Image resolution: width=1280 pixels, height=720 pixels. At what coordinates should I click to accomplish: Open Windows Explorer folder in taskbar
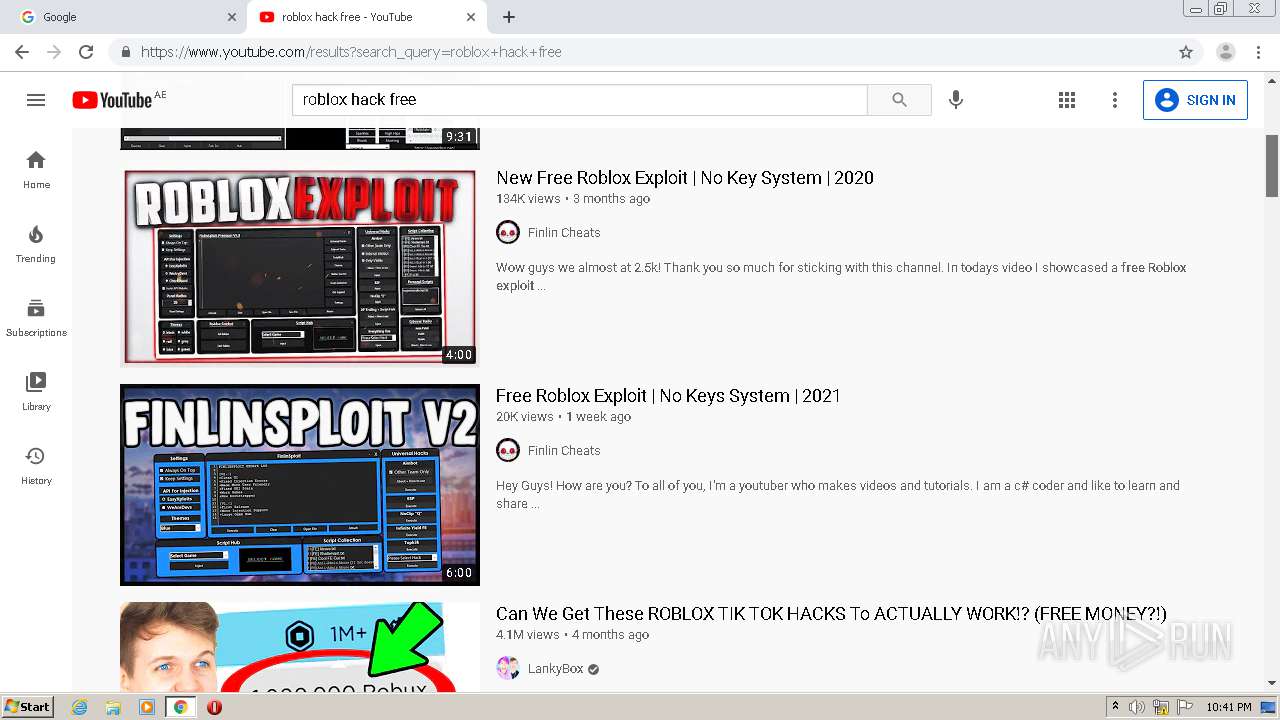113,707
